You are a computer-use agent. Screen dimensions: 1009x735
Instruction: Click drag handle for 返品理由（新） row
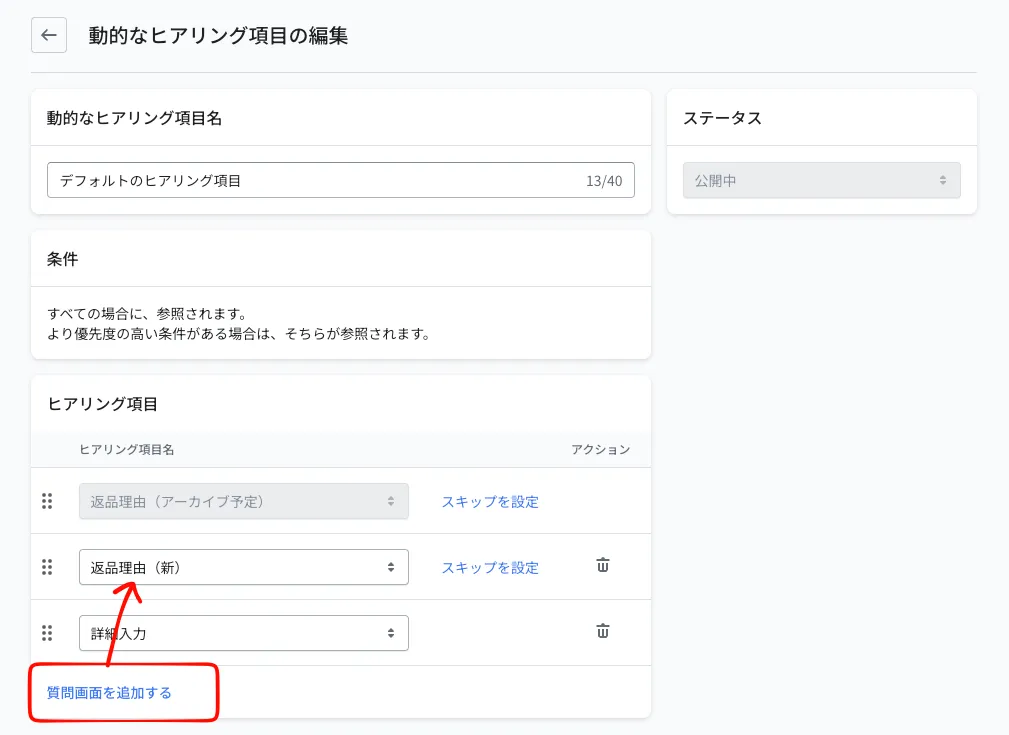47,567
